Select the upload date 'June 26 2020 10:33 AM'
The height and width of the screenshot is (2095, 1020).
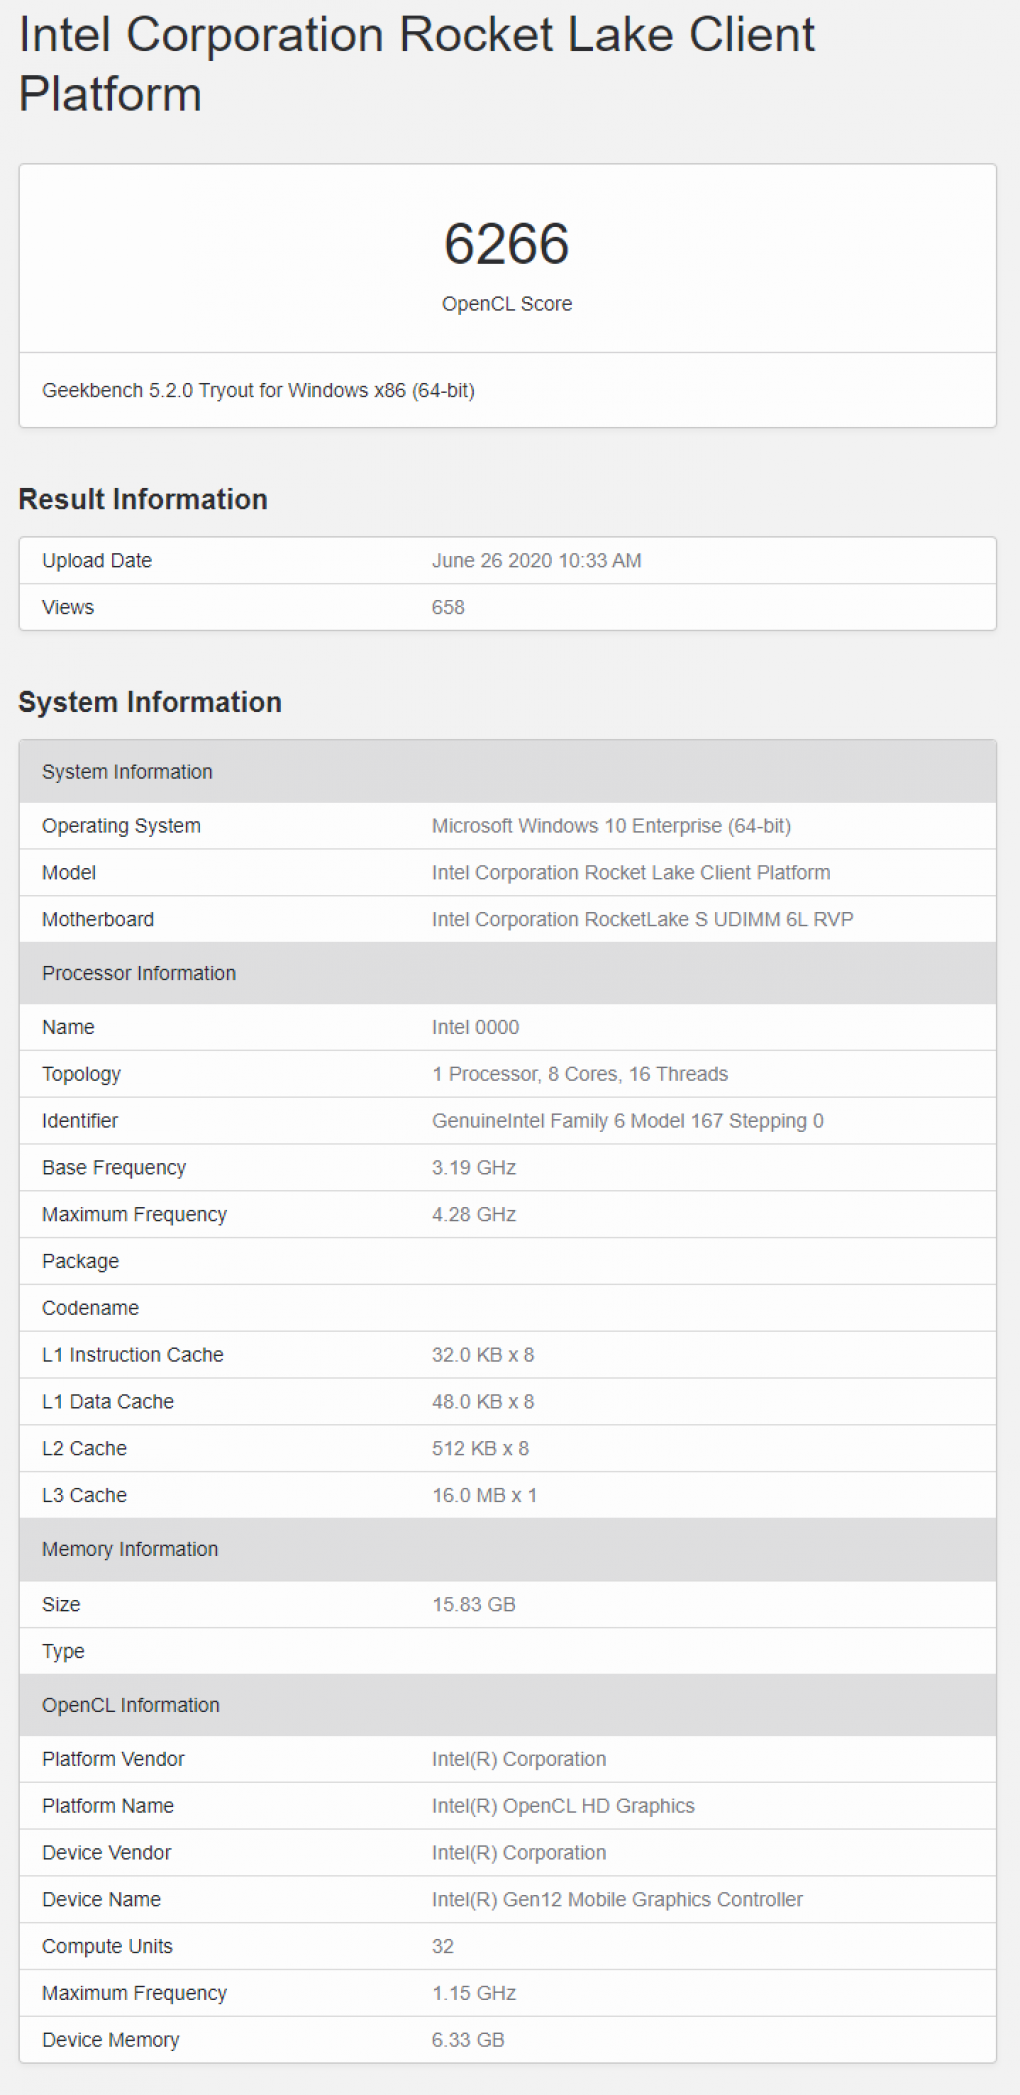(537, 561)
